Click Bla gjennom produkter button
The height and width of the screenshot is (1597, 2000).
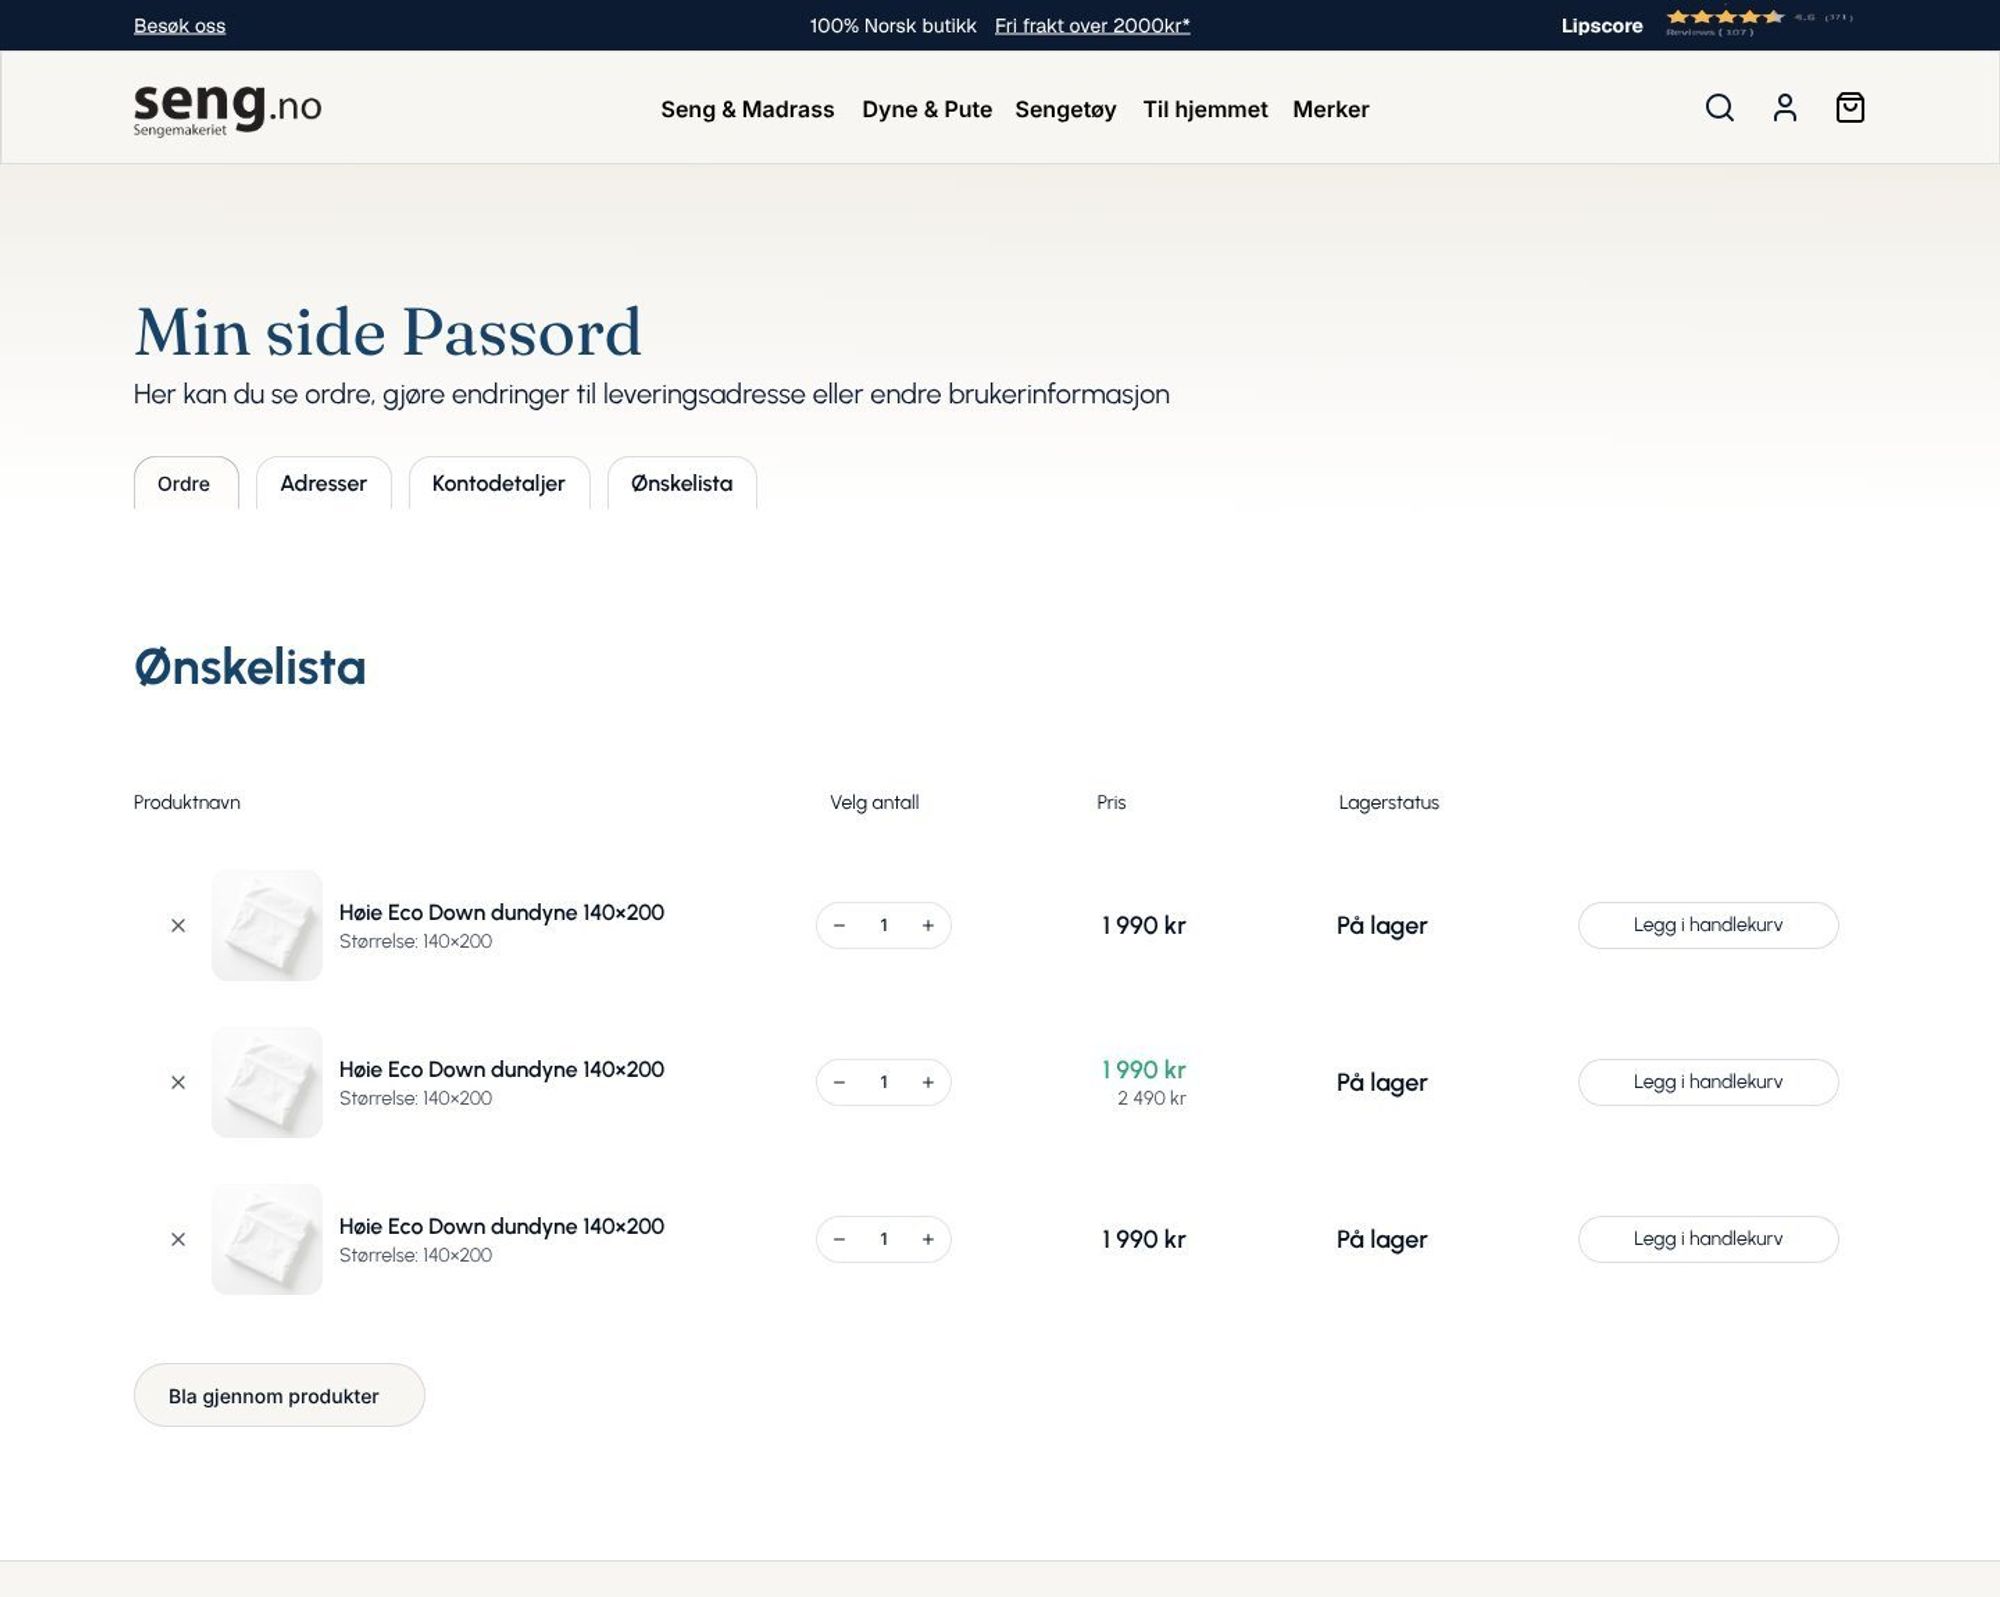click(279, 1395)
